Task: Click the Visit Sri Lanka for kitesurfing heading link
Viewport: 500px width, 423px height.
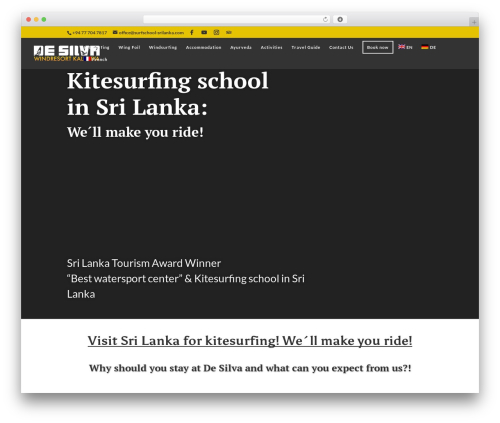Action: coord(250,341)
